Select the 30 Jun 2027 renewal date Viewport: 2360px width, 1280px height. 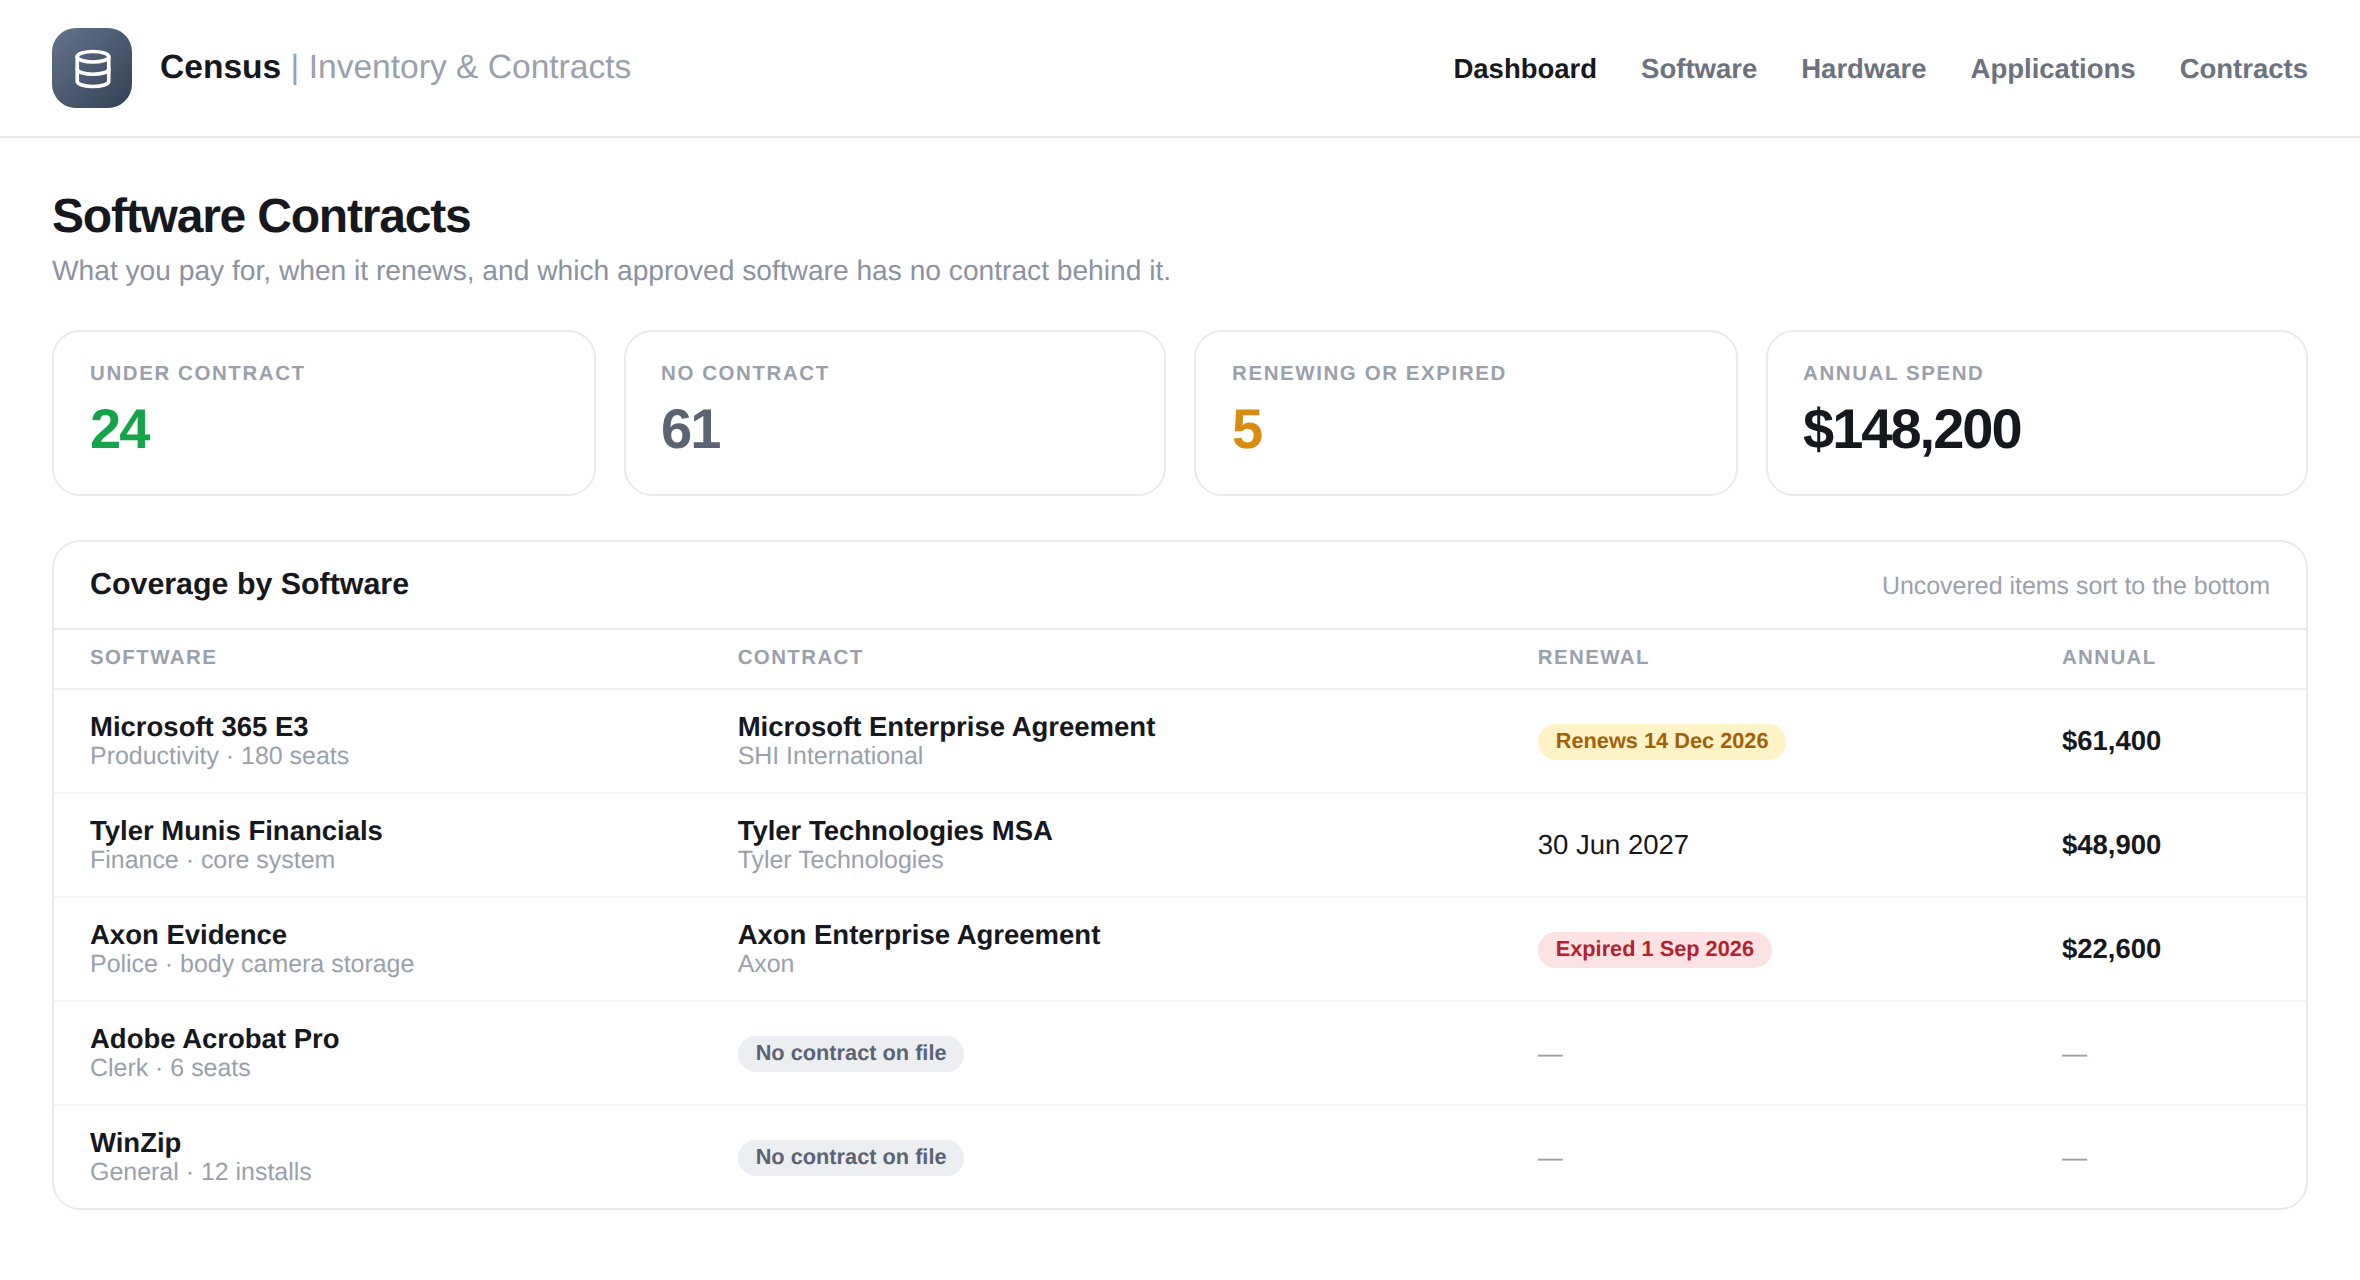1613,845
